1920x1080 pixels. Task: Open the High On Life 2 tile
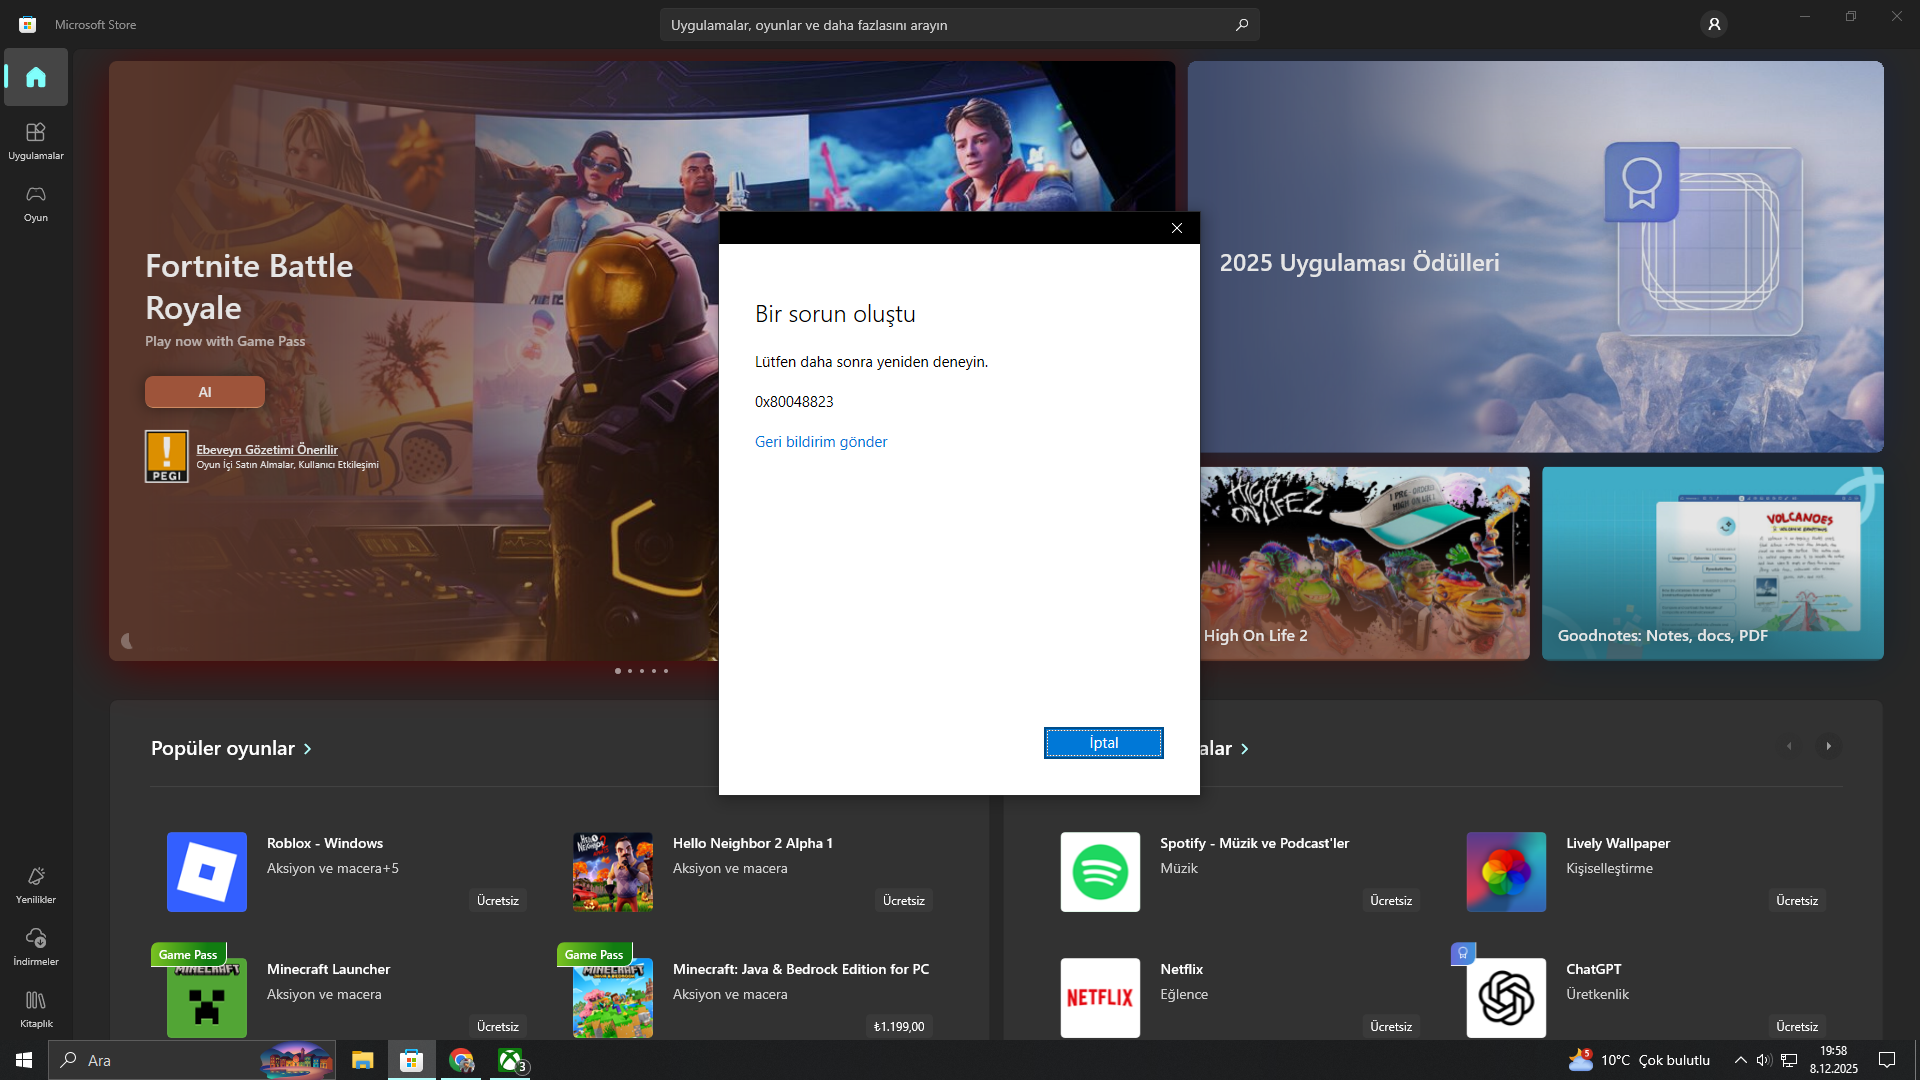(x=1365, y=563)
